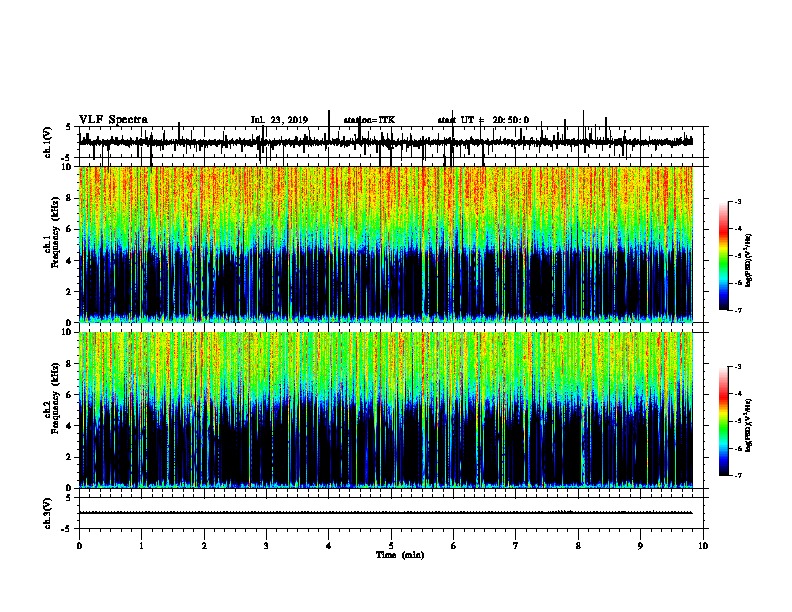Click the "Time (min)" x-axis label
792x612 pixels.
400,555
